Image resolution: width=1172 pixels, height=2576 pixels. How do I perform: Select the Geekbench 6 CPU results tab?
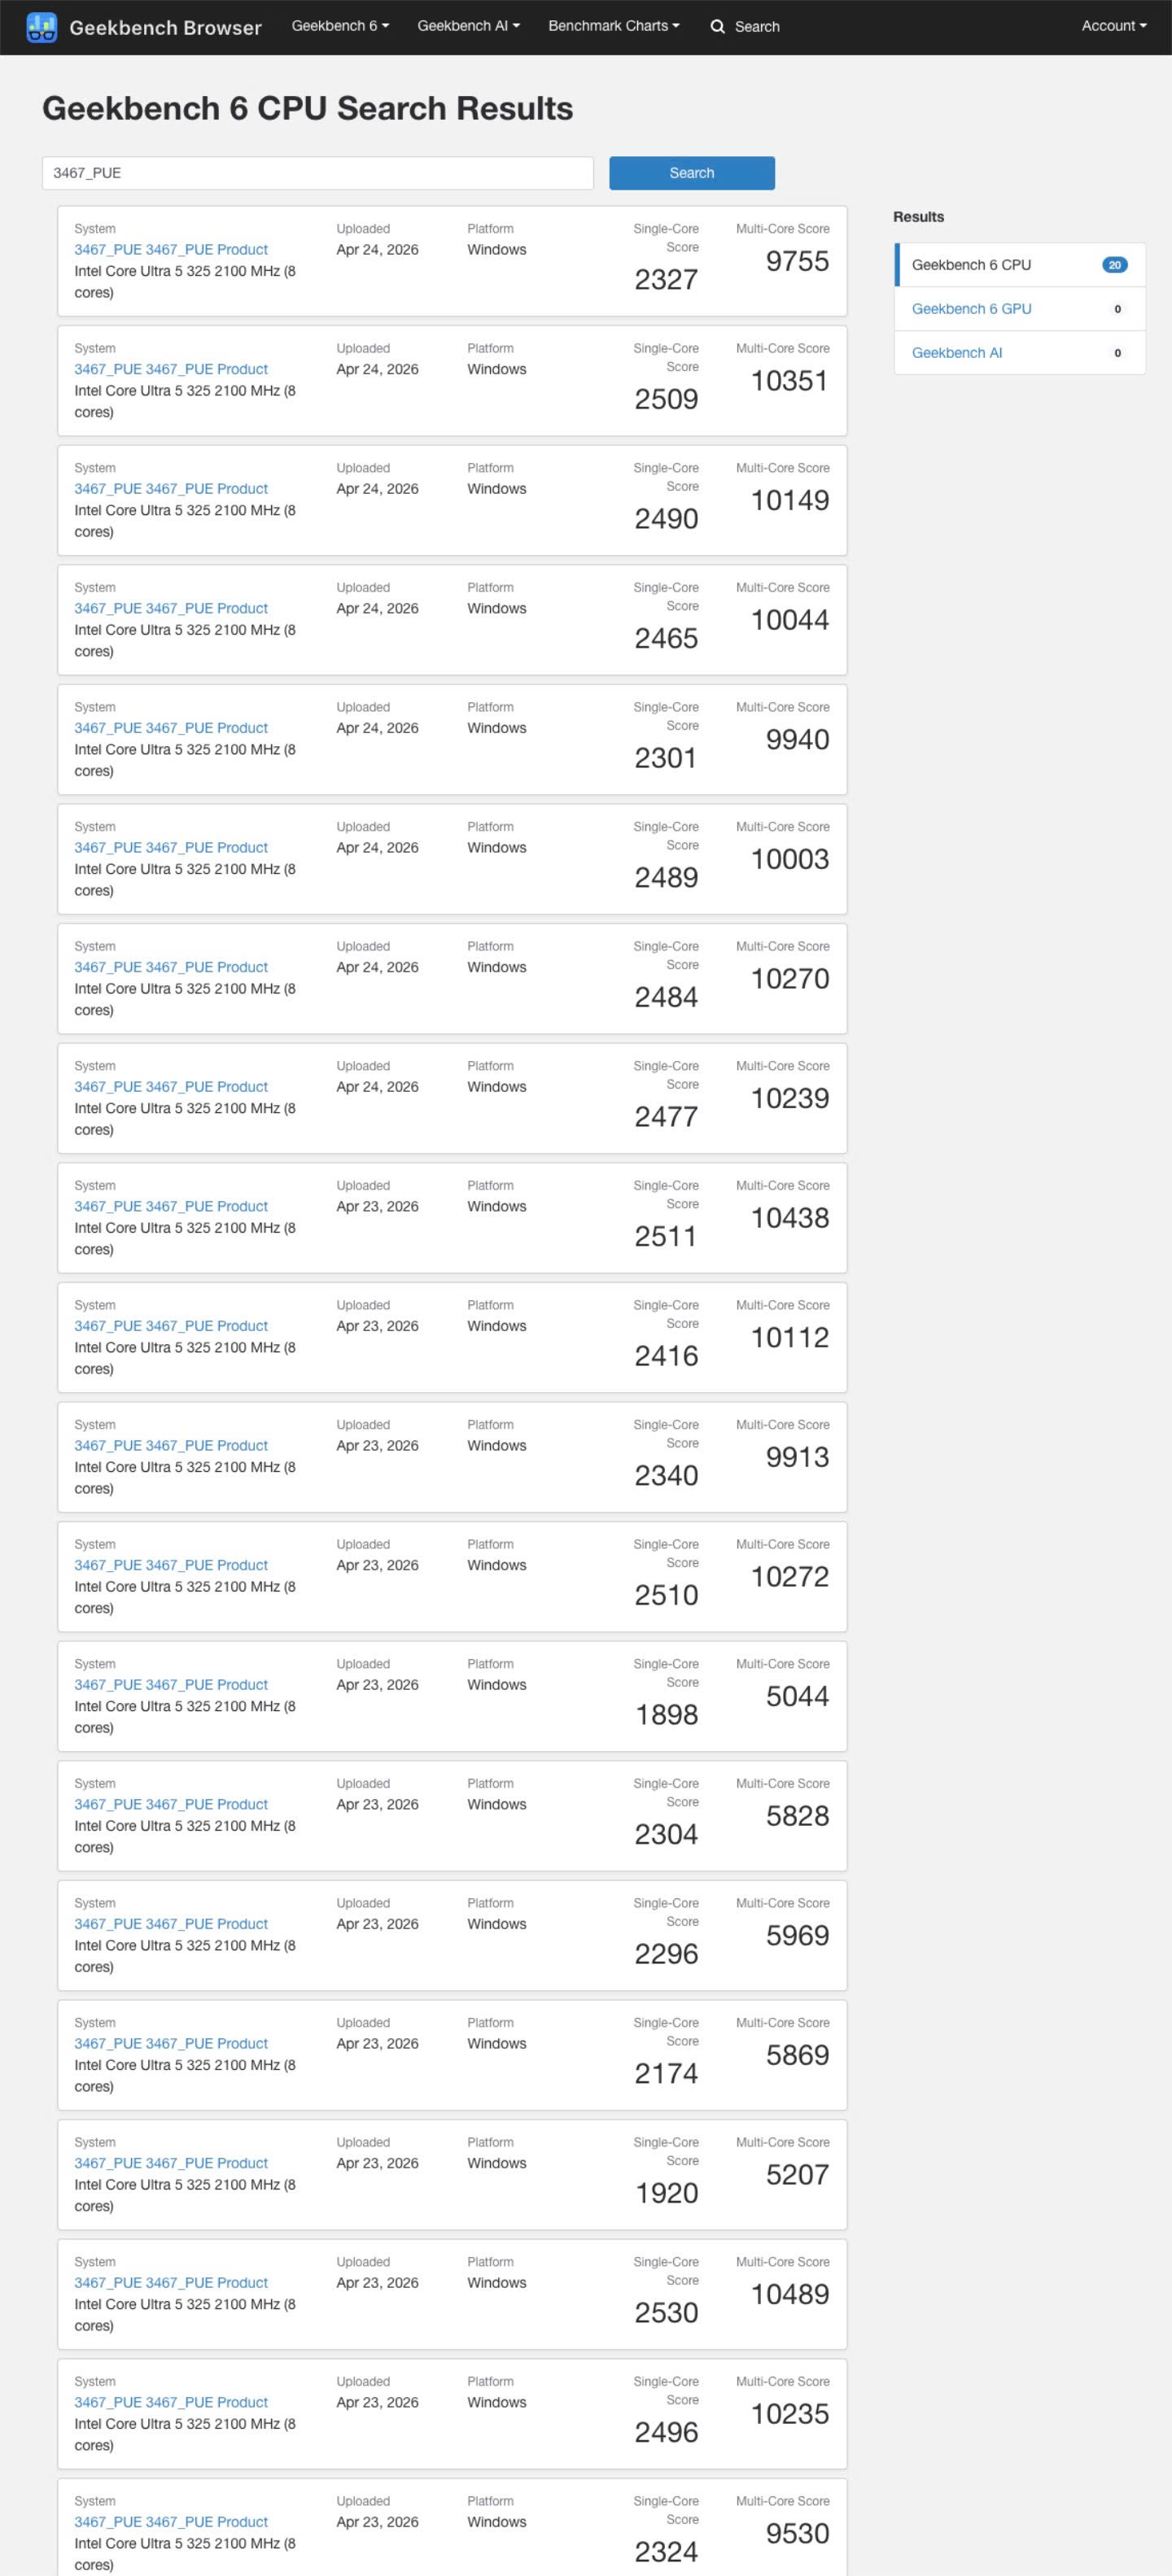click(971, 265)
